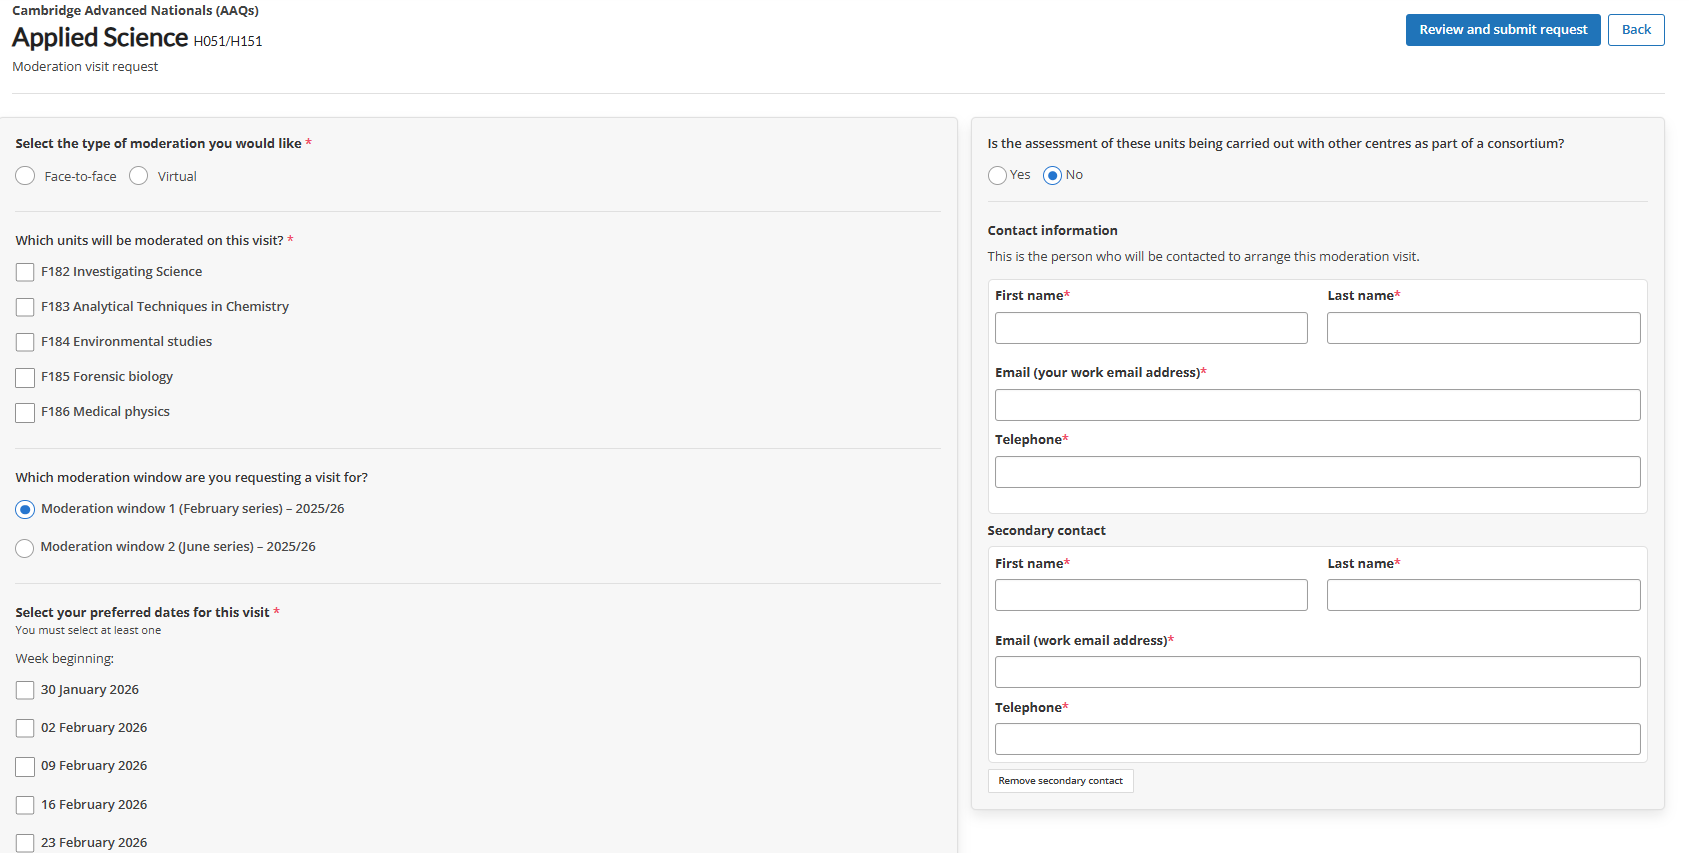Tick the F186 Medical physics unit
The width and height of the screenshot is (1689, 853).
click(25, 412)
